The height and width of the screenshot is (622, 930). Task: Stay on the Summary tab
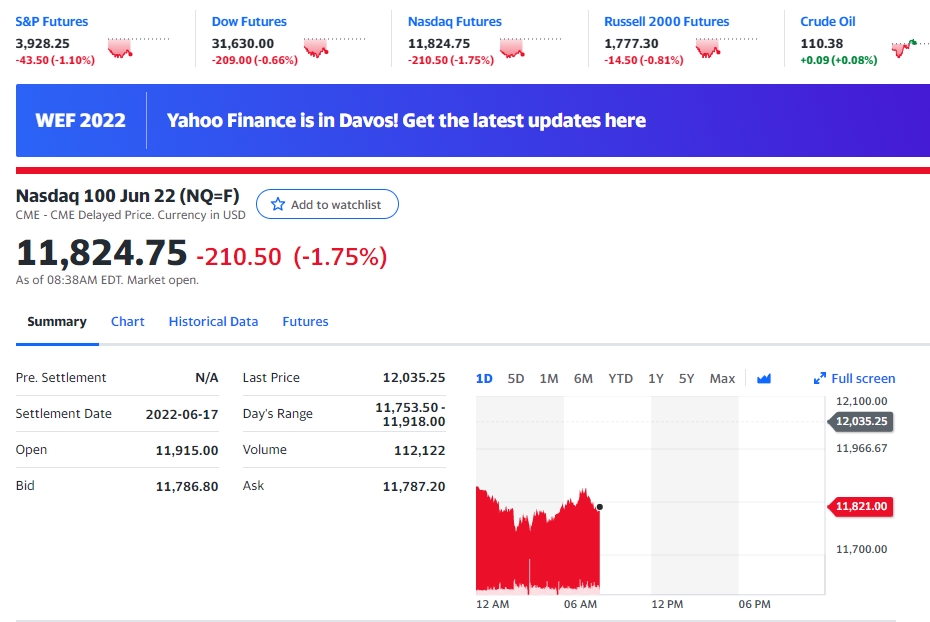click(57, 321)
